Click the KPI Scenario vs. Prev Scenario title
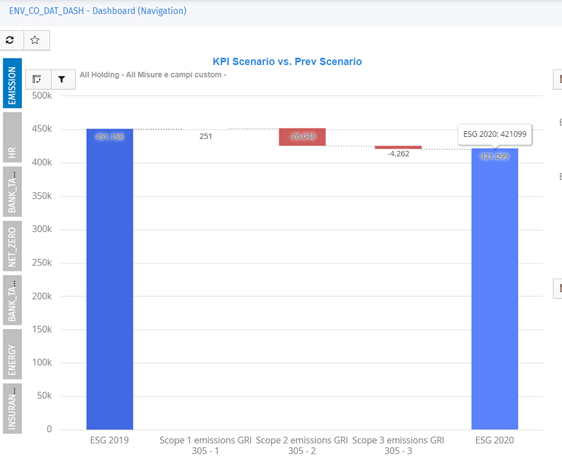 pos(287,62)
